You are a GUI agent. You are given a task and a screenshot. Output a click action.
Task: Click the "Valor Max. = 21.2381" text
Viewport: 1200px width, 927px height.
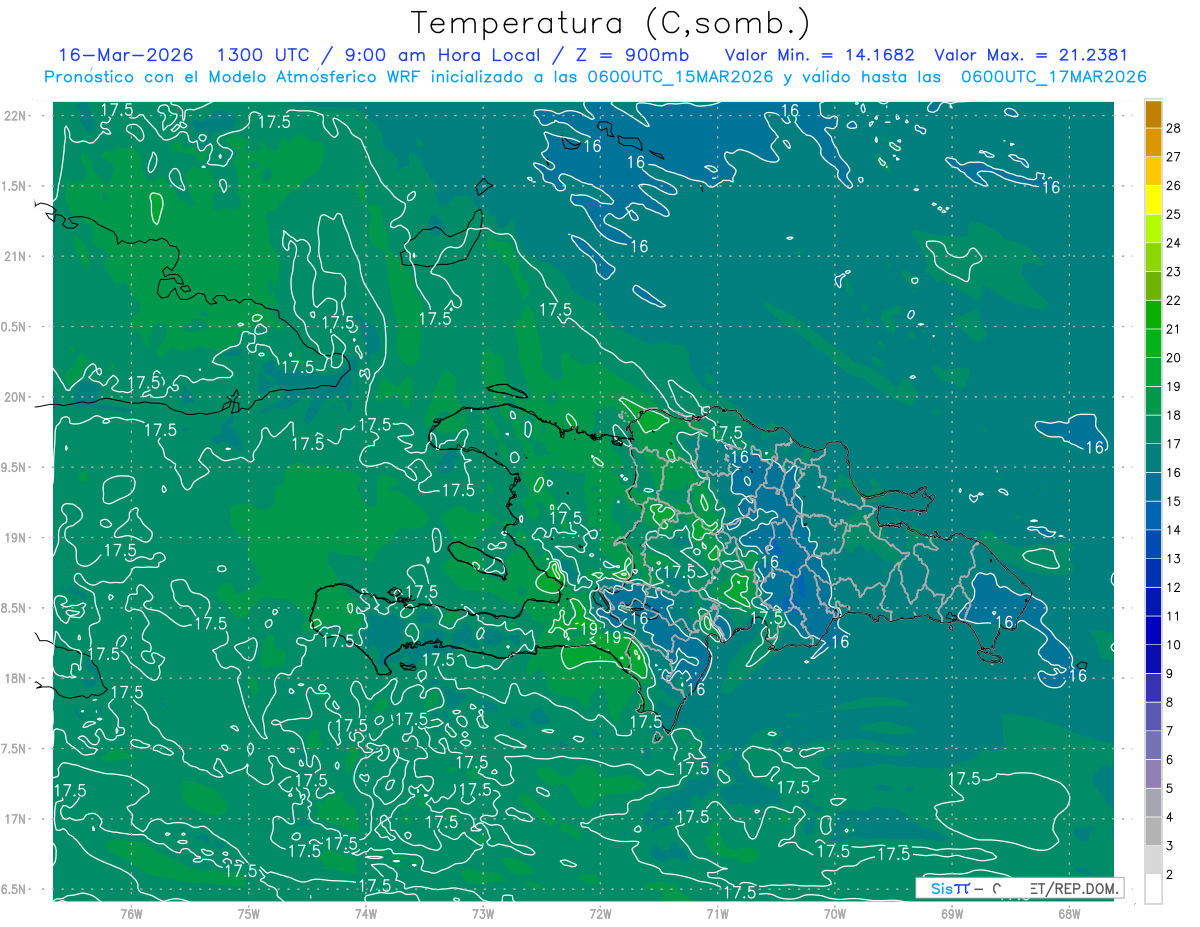[x=1031, y=55]
